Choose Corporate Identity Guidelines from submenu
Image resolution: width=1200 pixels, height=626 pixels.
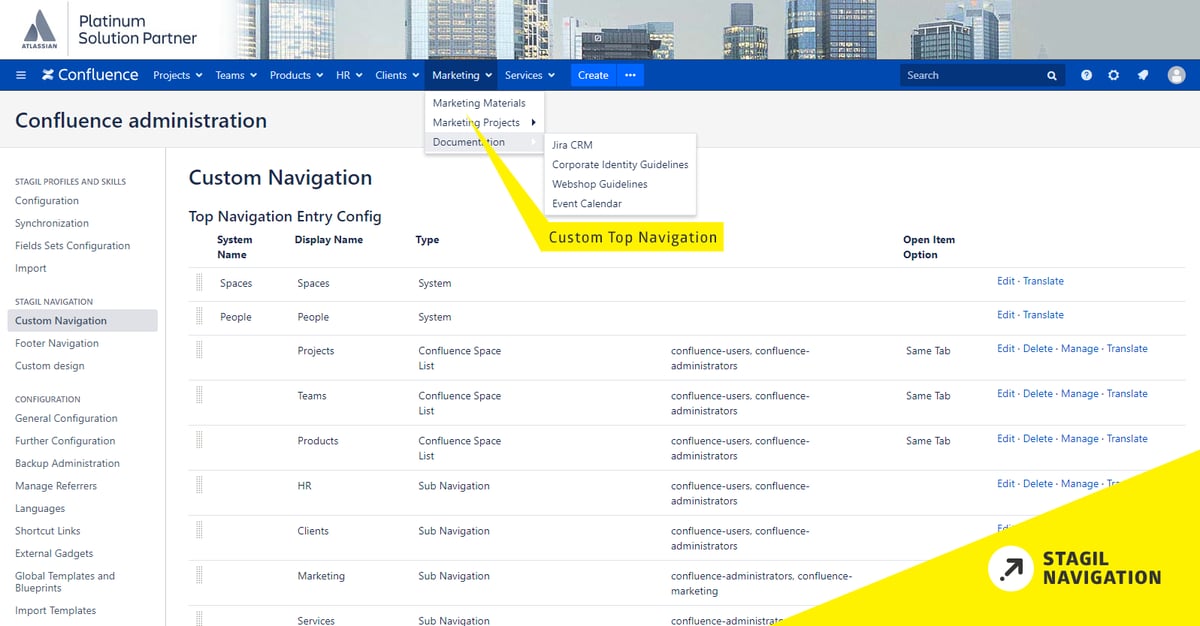tap(620, 164)
